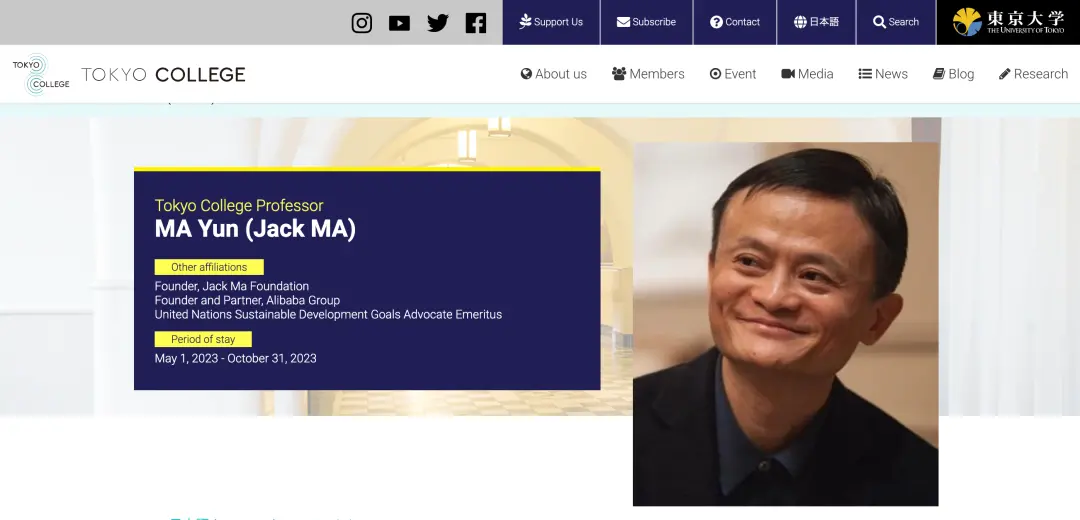Select the Event menu item
The width and height of the screenshot is (1080, 520).
tap(733, 74)
